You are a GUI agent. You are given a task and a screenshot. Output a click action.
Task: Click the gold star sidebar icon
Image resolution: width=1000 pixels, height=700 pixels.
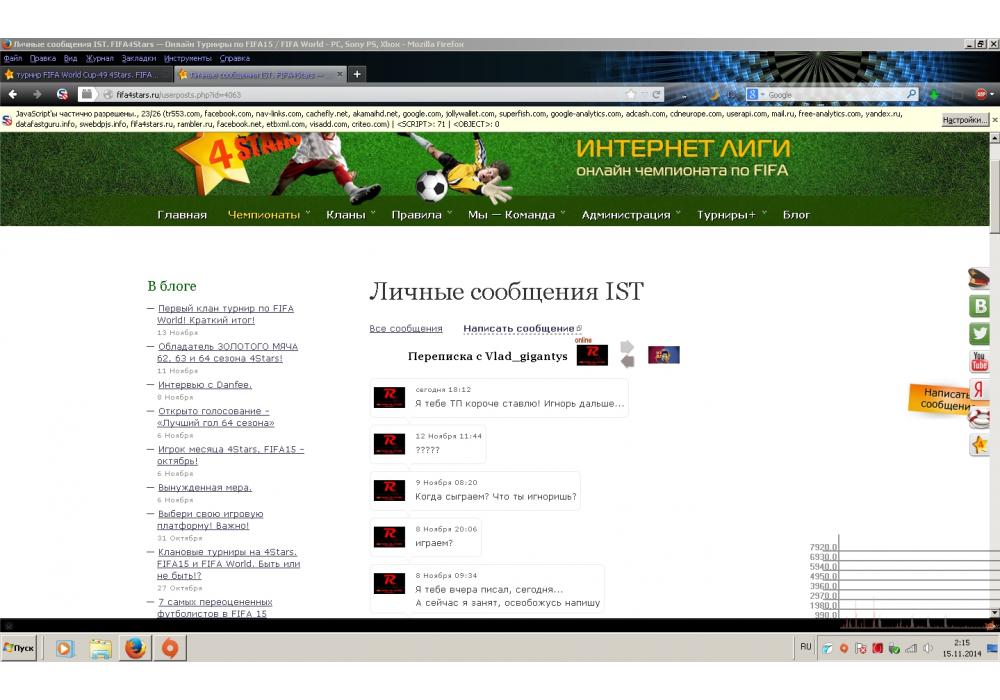[x=979, y=444]
